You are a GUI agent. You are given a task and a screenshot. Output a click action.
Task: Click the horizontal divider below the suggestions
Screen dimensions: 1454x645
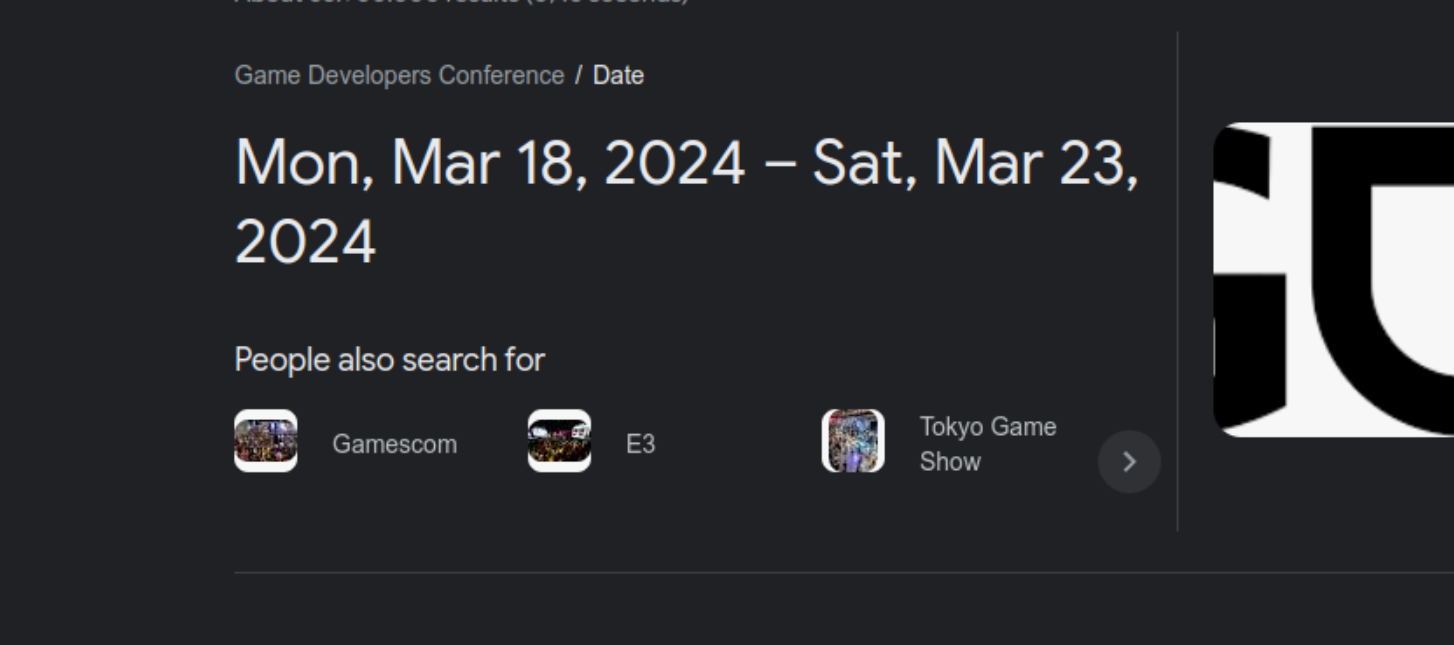pos(700,573)
